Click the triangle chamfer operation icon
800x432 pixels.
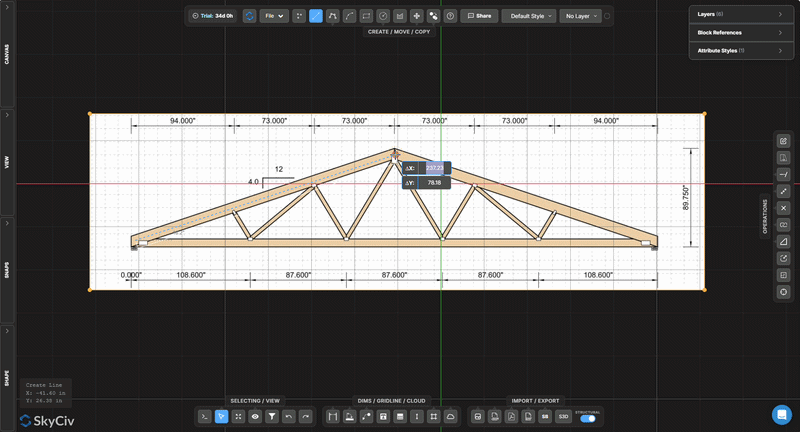[x=784, y=242]
